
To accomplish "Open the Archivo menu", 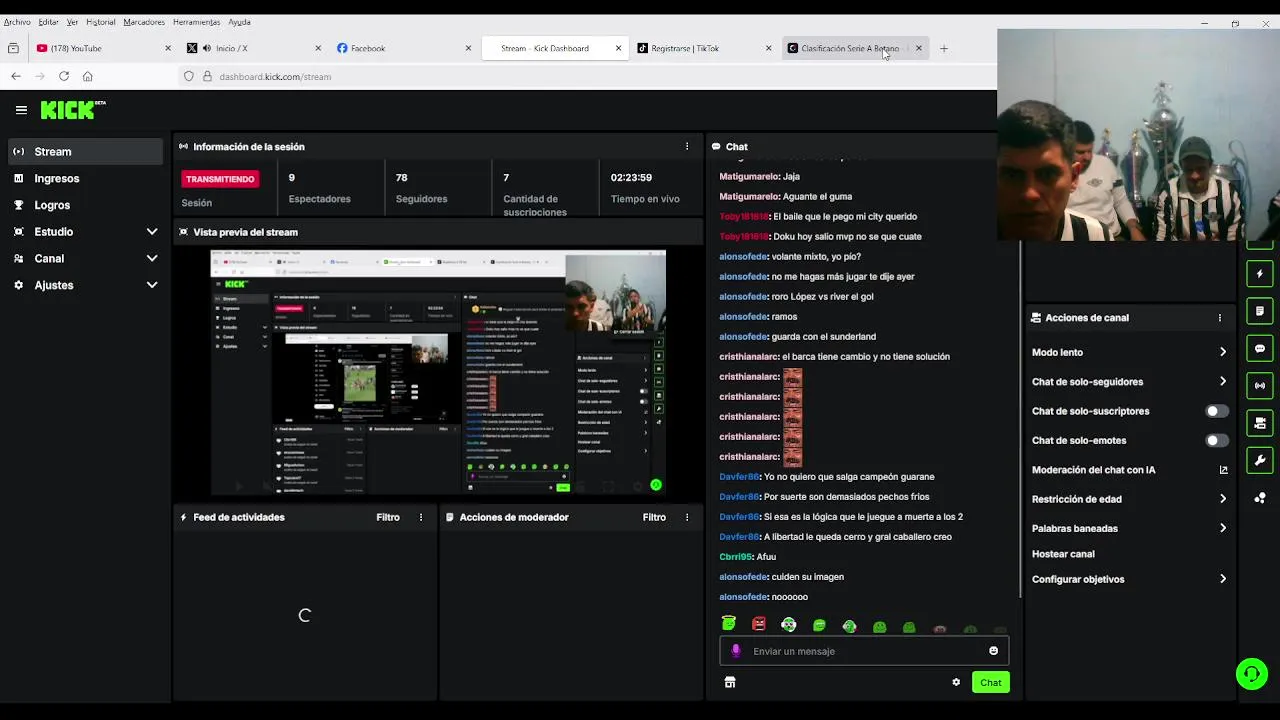I will pos(17,22).
